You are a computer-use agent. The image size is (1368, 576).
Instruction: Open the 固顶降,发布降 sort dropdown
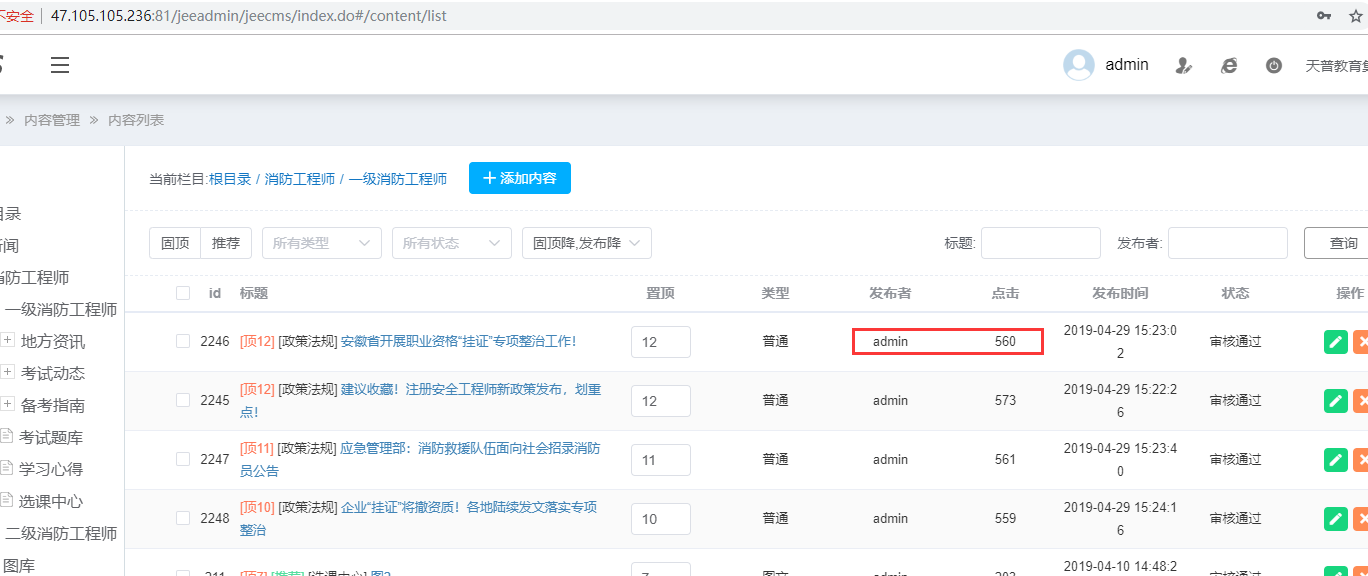click(x=587, y=243)
